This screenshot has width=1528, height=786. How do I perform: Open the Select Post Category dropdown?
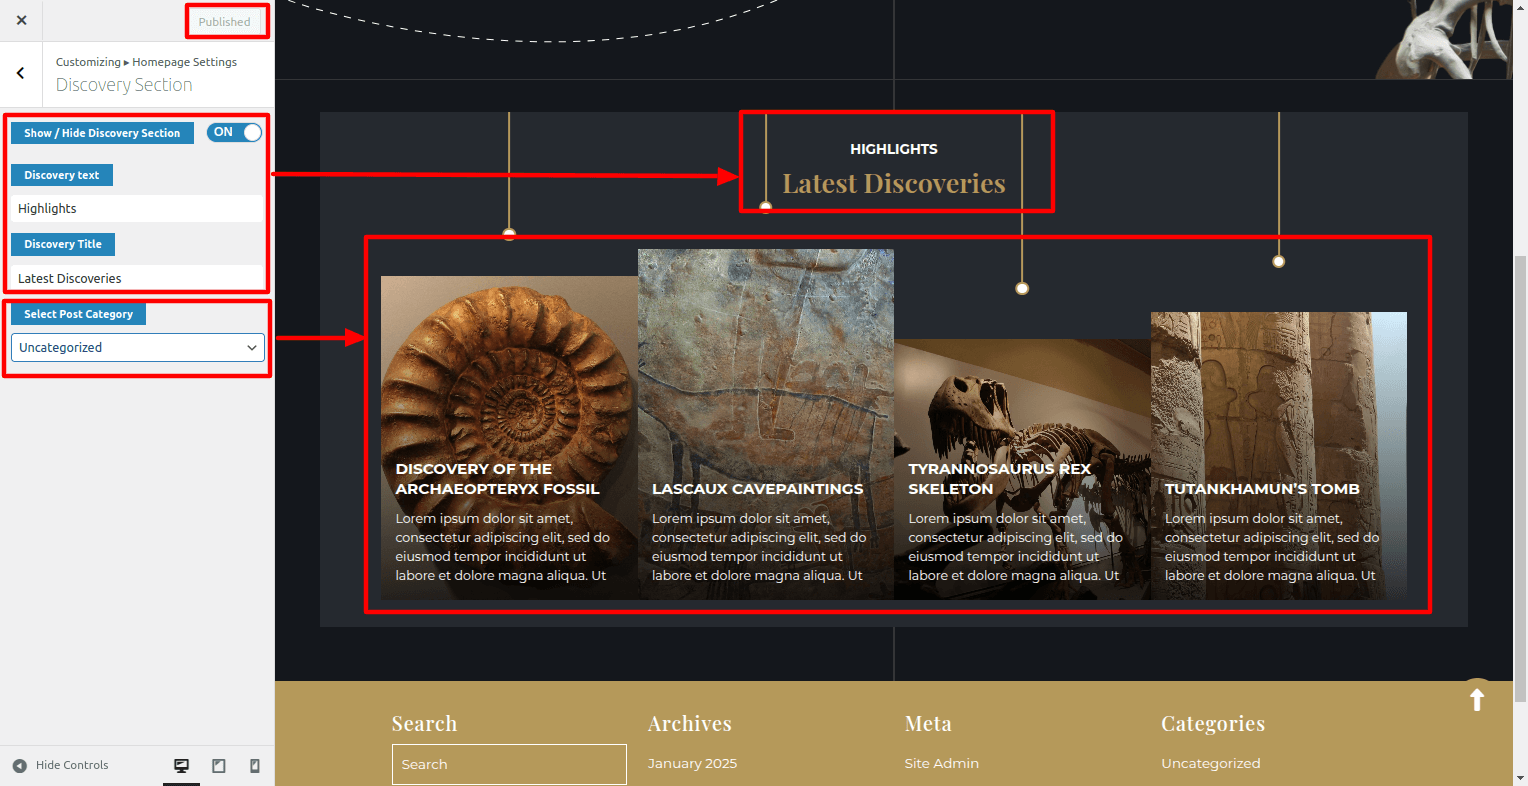(138, 347)
